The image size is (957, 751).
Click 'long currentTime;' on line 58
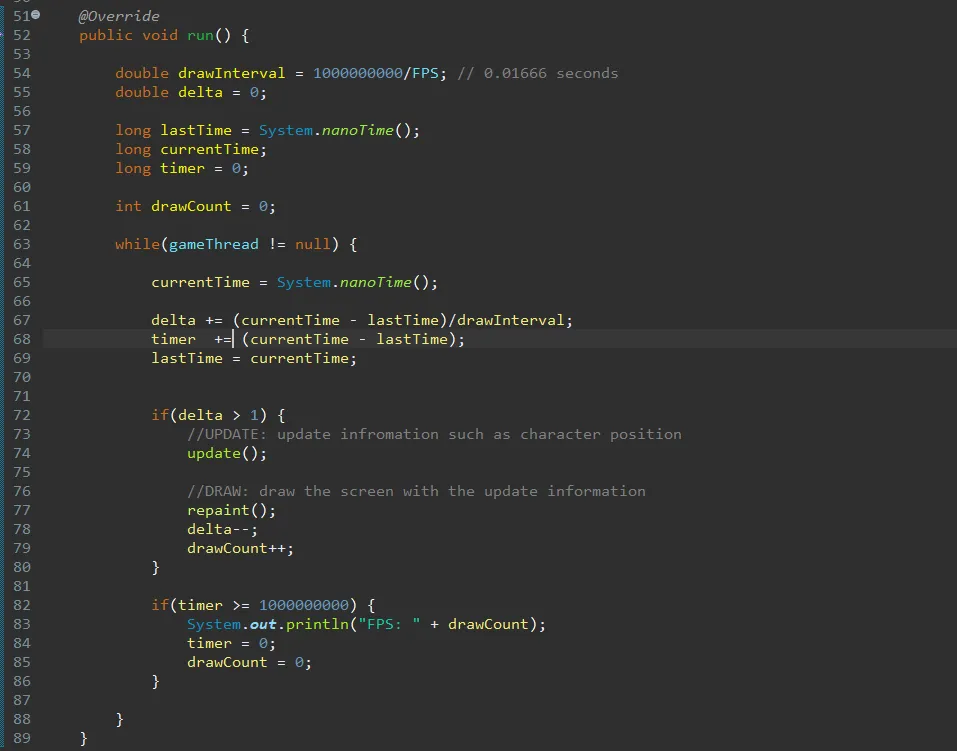point(191,149)
